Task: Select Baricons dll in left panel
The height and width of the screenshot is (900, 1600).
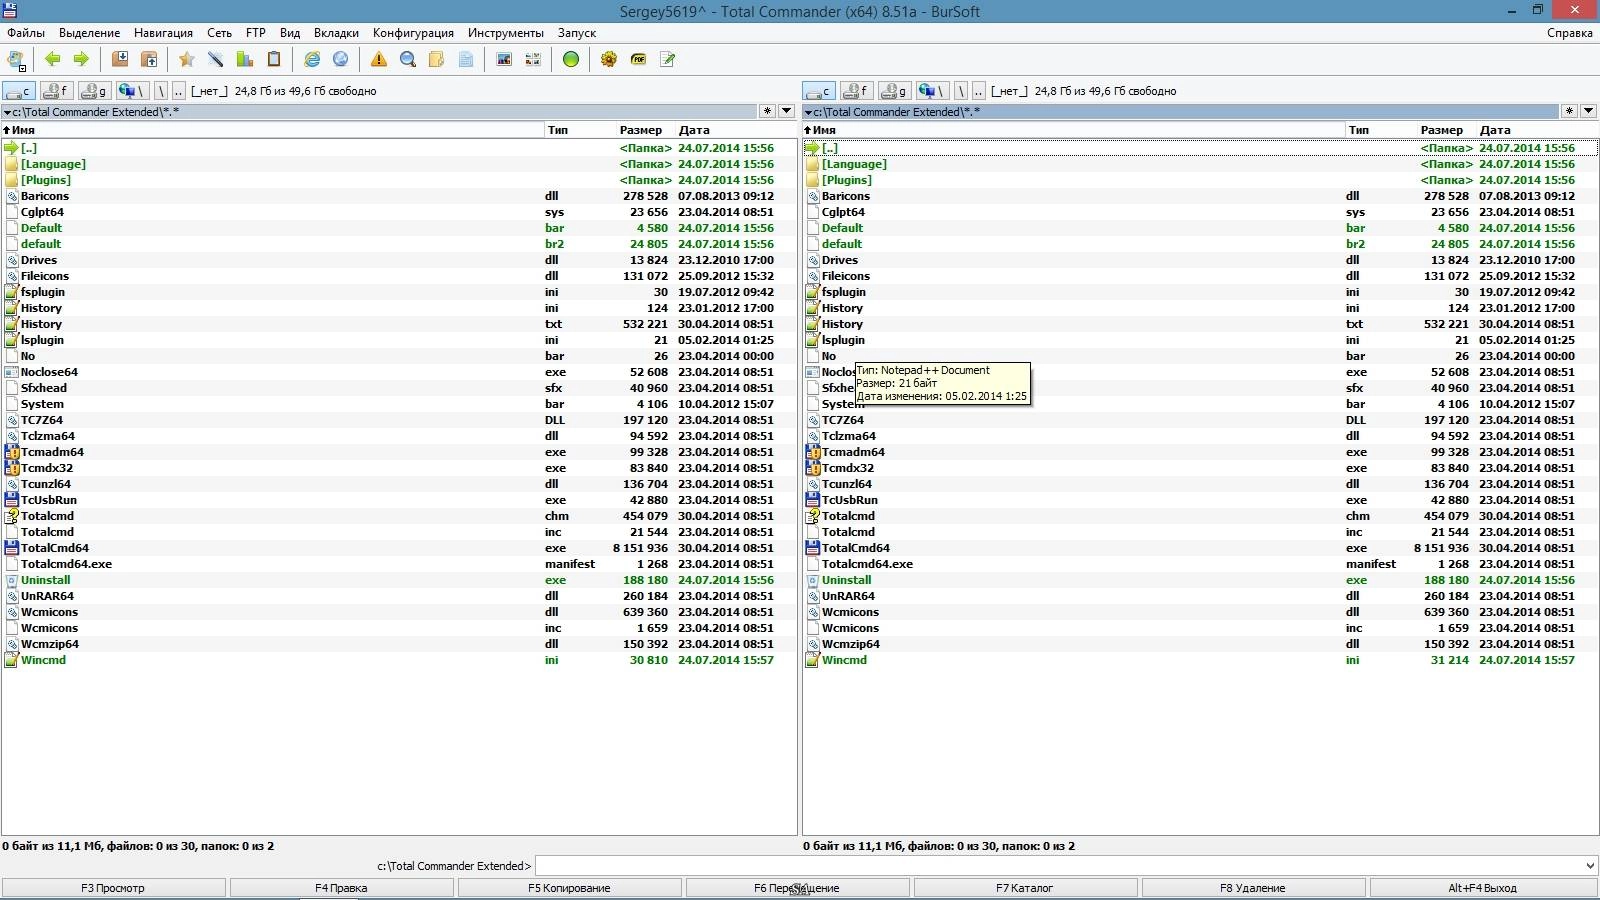Action: click(400, 196)
